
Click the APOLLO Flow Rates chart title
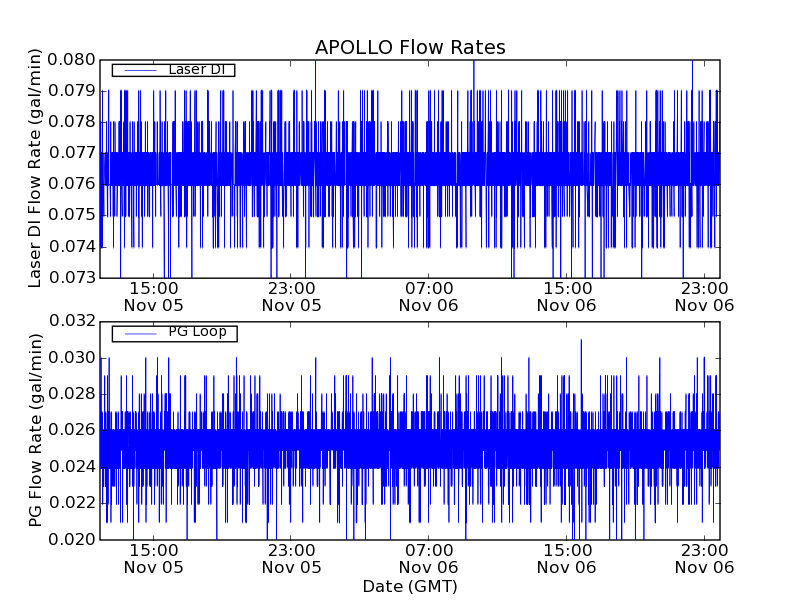410,47
